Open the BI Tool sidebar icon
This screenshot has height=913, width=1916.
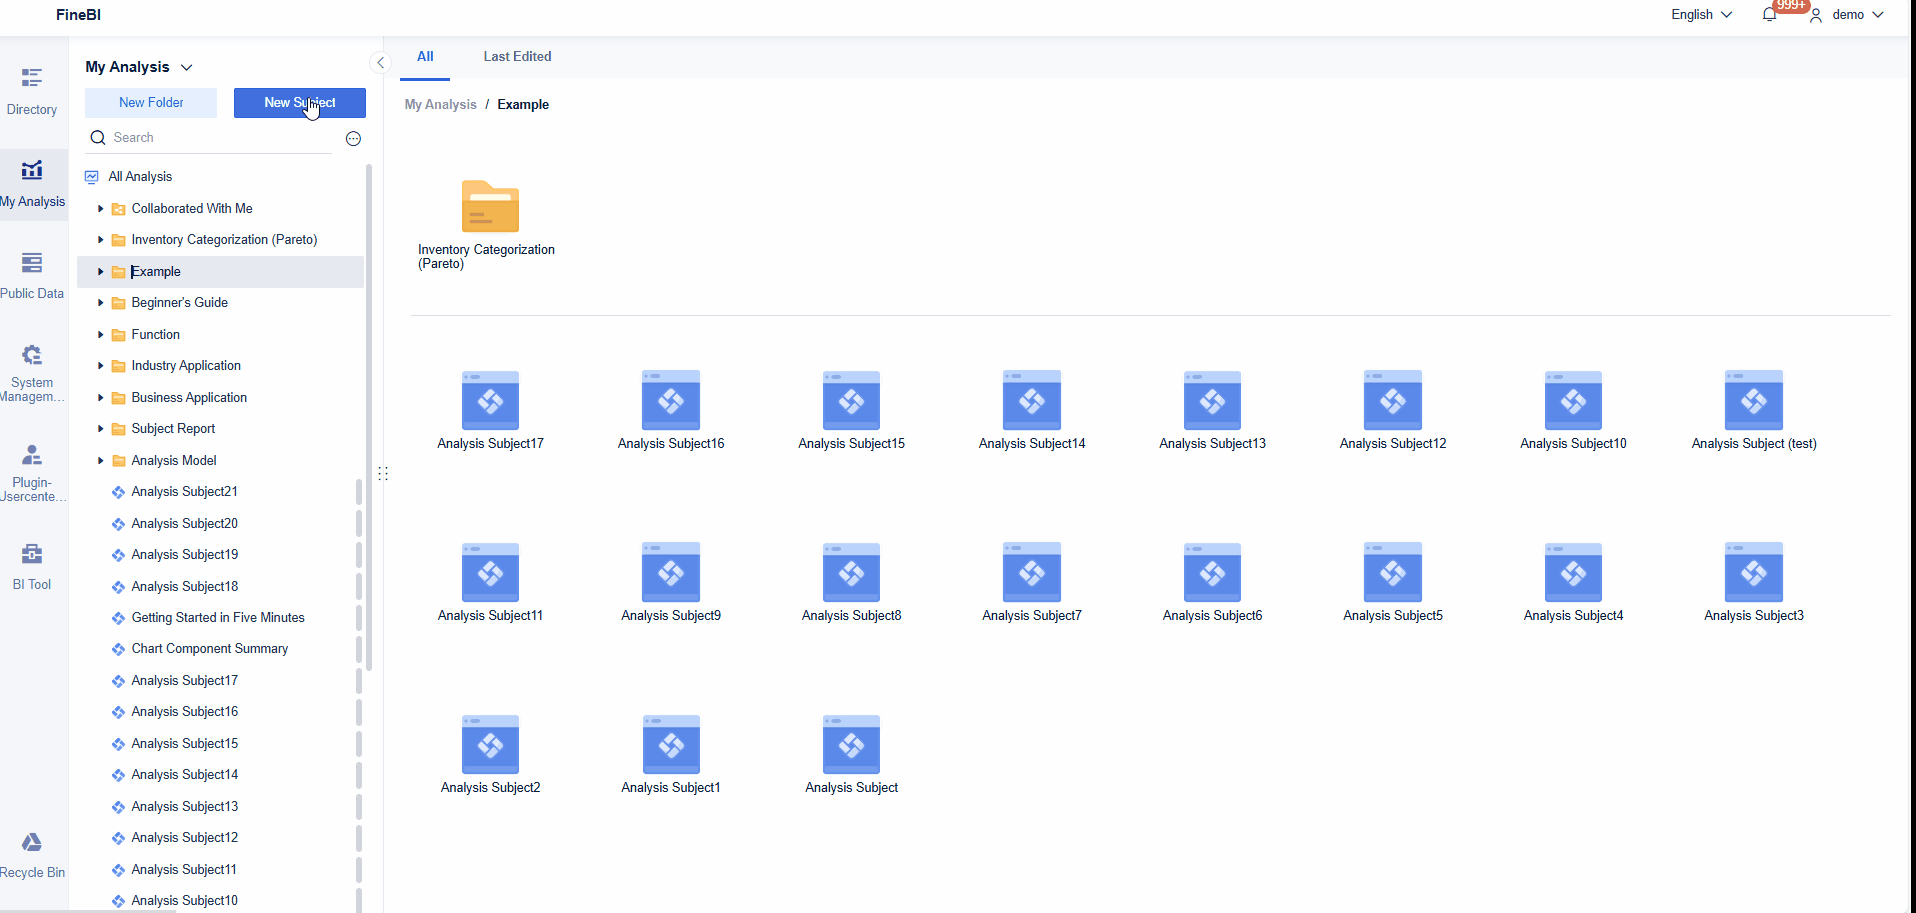32,553
